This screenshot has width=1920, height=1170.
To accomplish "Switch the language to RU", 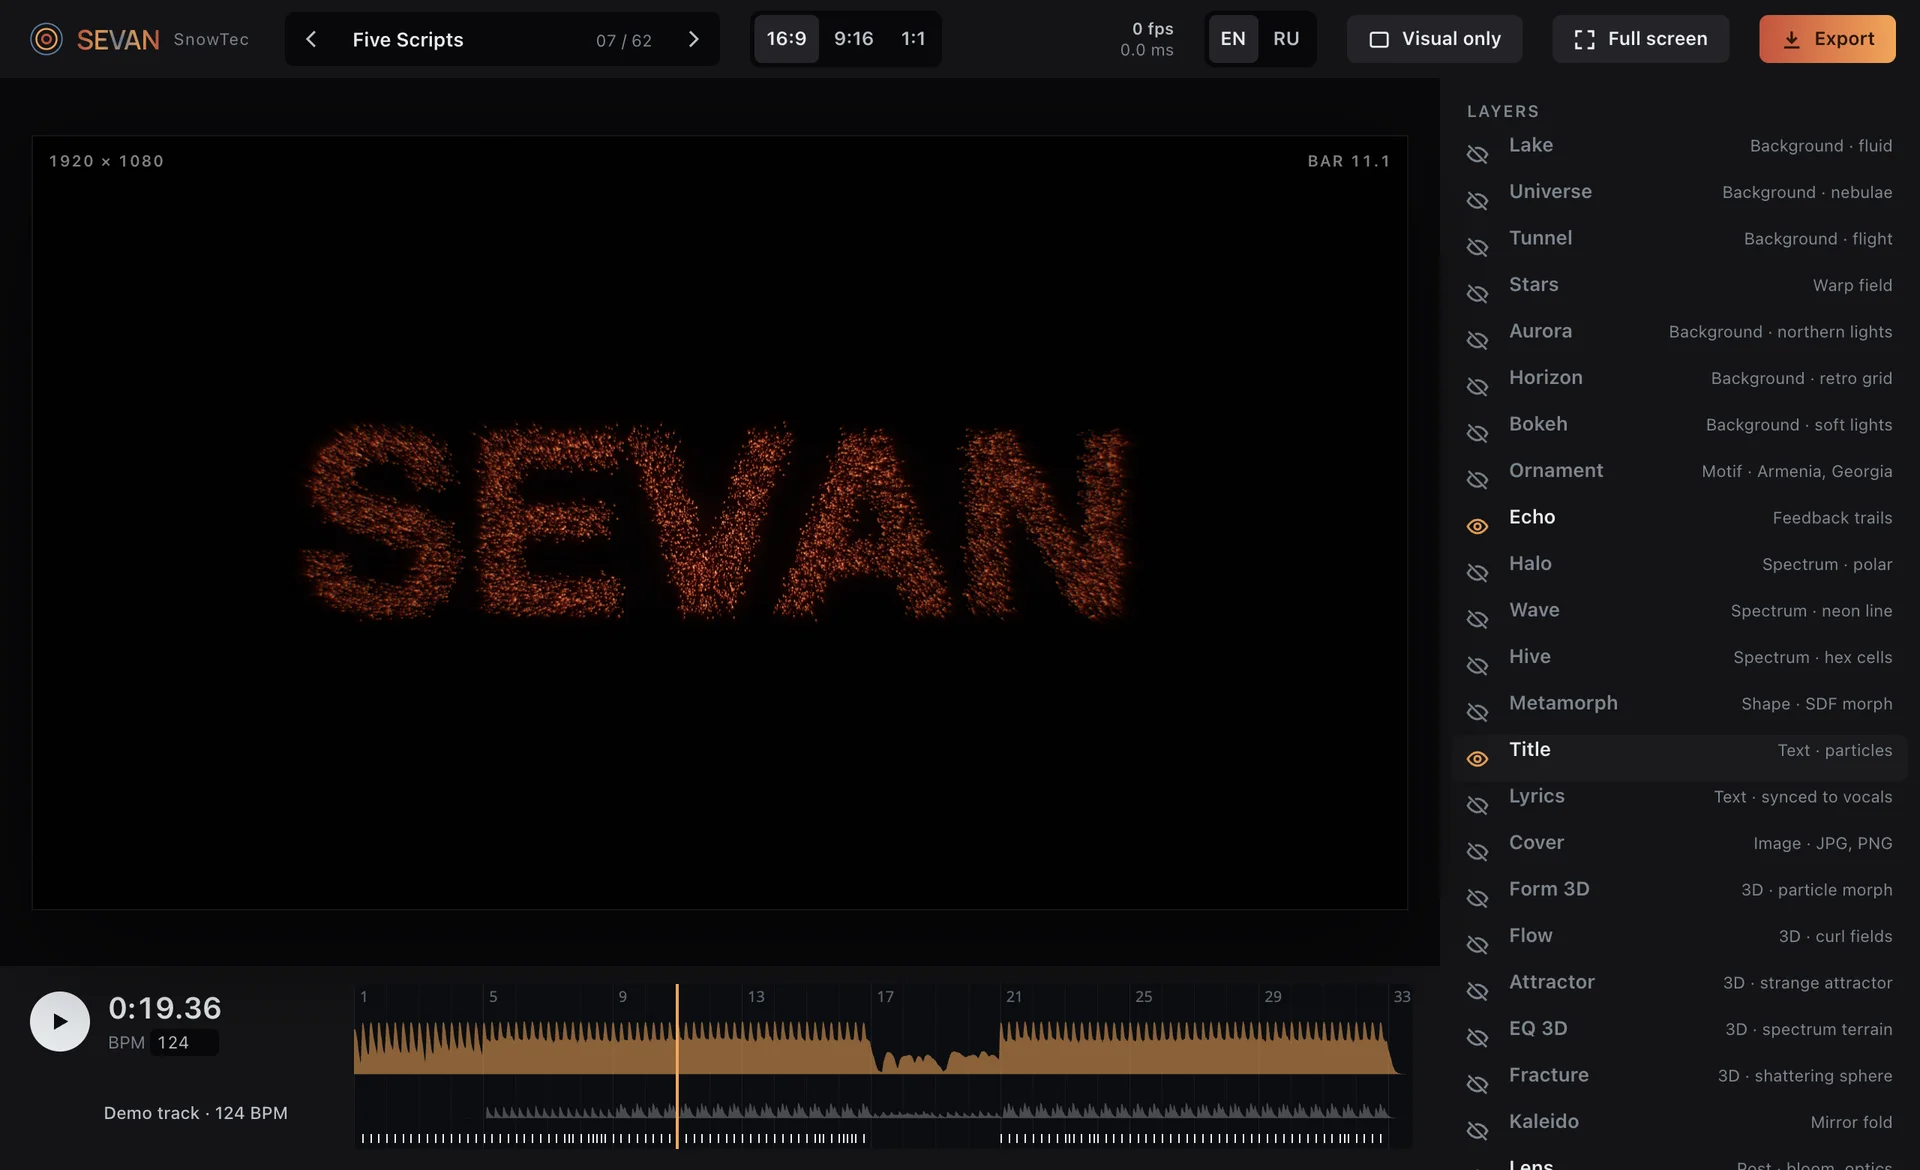I will coord(1286,39).
